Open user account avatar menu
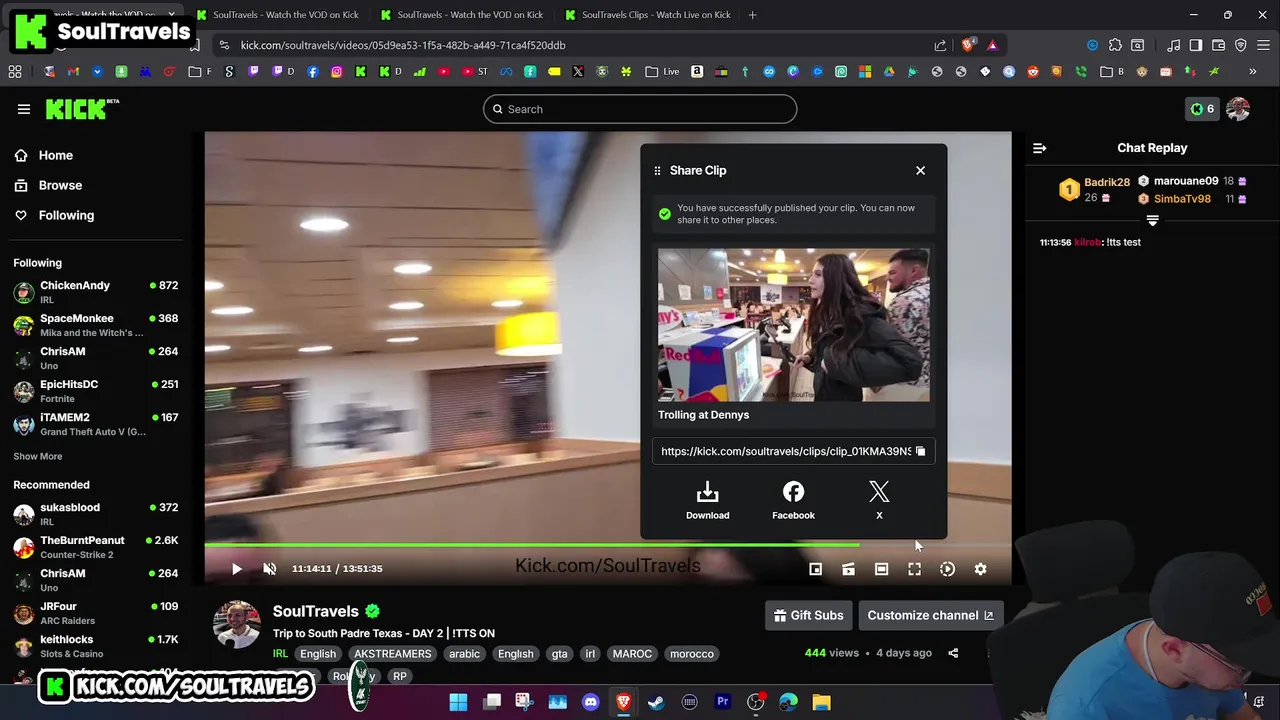Viewport: 1280px width, 720px height. pos(1238,109)
